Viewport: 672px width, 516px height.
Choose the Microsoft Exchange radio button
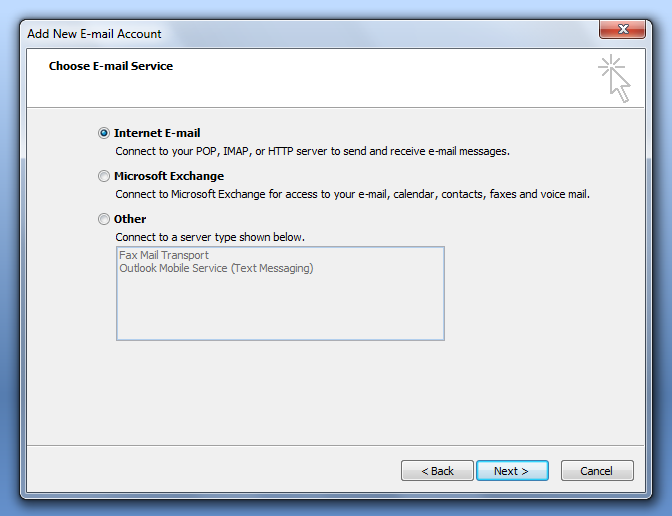(104, 176)
